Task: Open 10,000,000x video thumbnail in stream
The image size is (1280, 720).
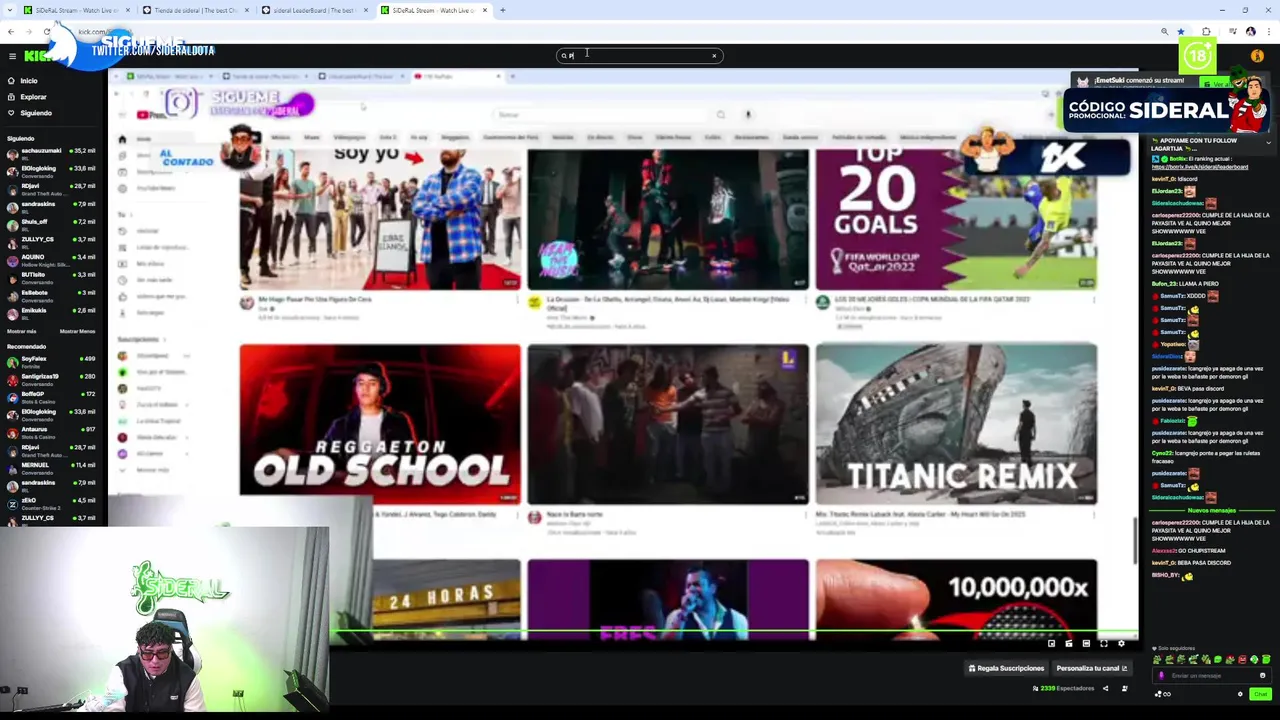Action: 956,599
